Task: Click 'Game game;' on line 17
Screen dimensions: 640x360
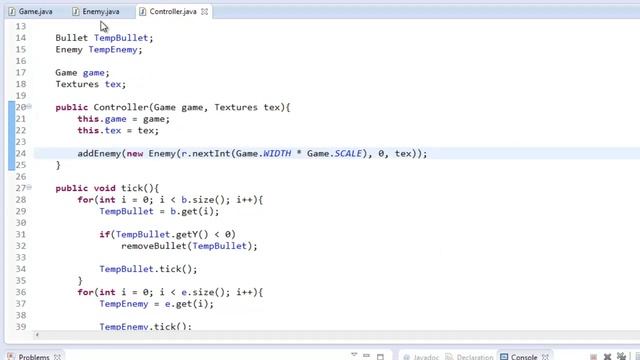Action: (82, 73)
